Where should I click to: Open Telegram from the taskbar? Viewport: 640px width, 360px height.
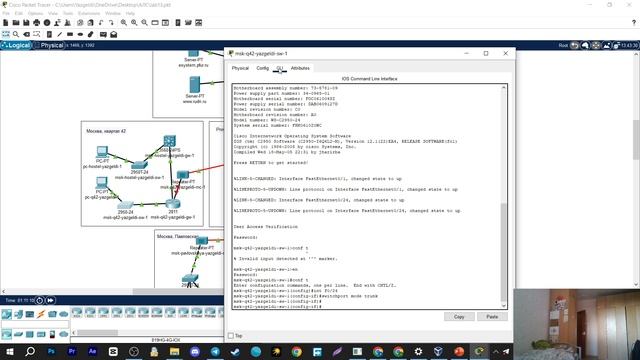(x=215, y=351)
